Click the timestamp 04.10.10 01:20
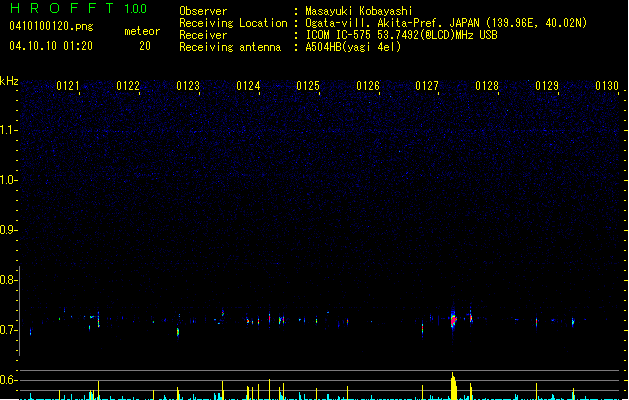The width and height of the screenshot is (629, 400). pos(51,46)
